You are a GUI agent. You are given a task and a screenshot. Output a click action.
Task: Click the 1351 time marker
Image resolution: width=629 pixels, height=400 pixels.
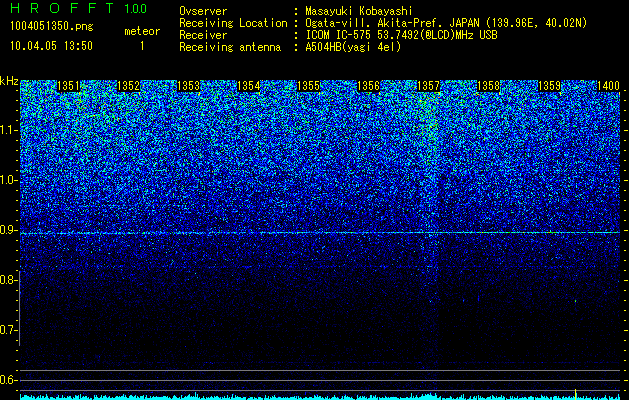pos(69,86)
